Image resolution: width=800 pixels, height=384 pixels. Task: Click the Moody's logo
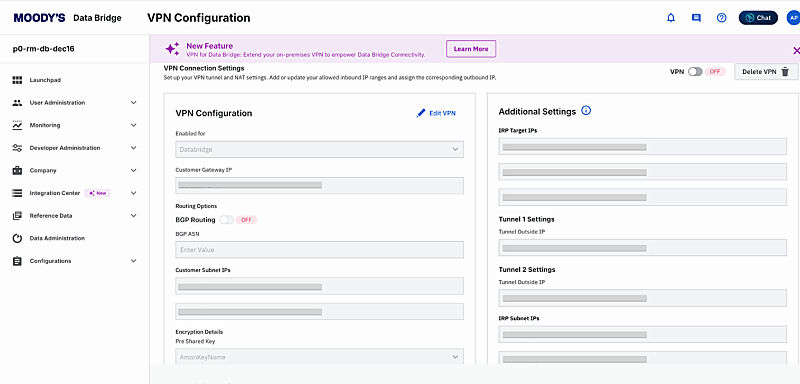point(39,18)
